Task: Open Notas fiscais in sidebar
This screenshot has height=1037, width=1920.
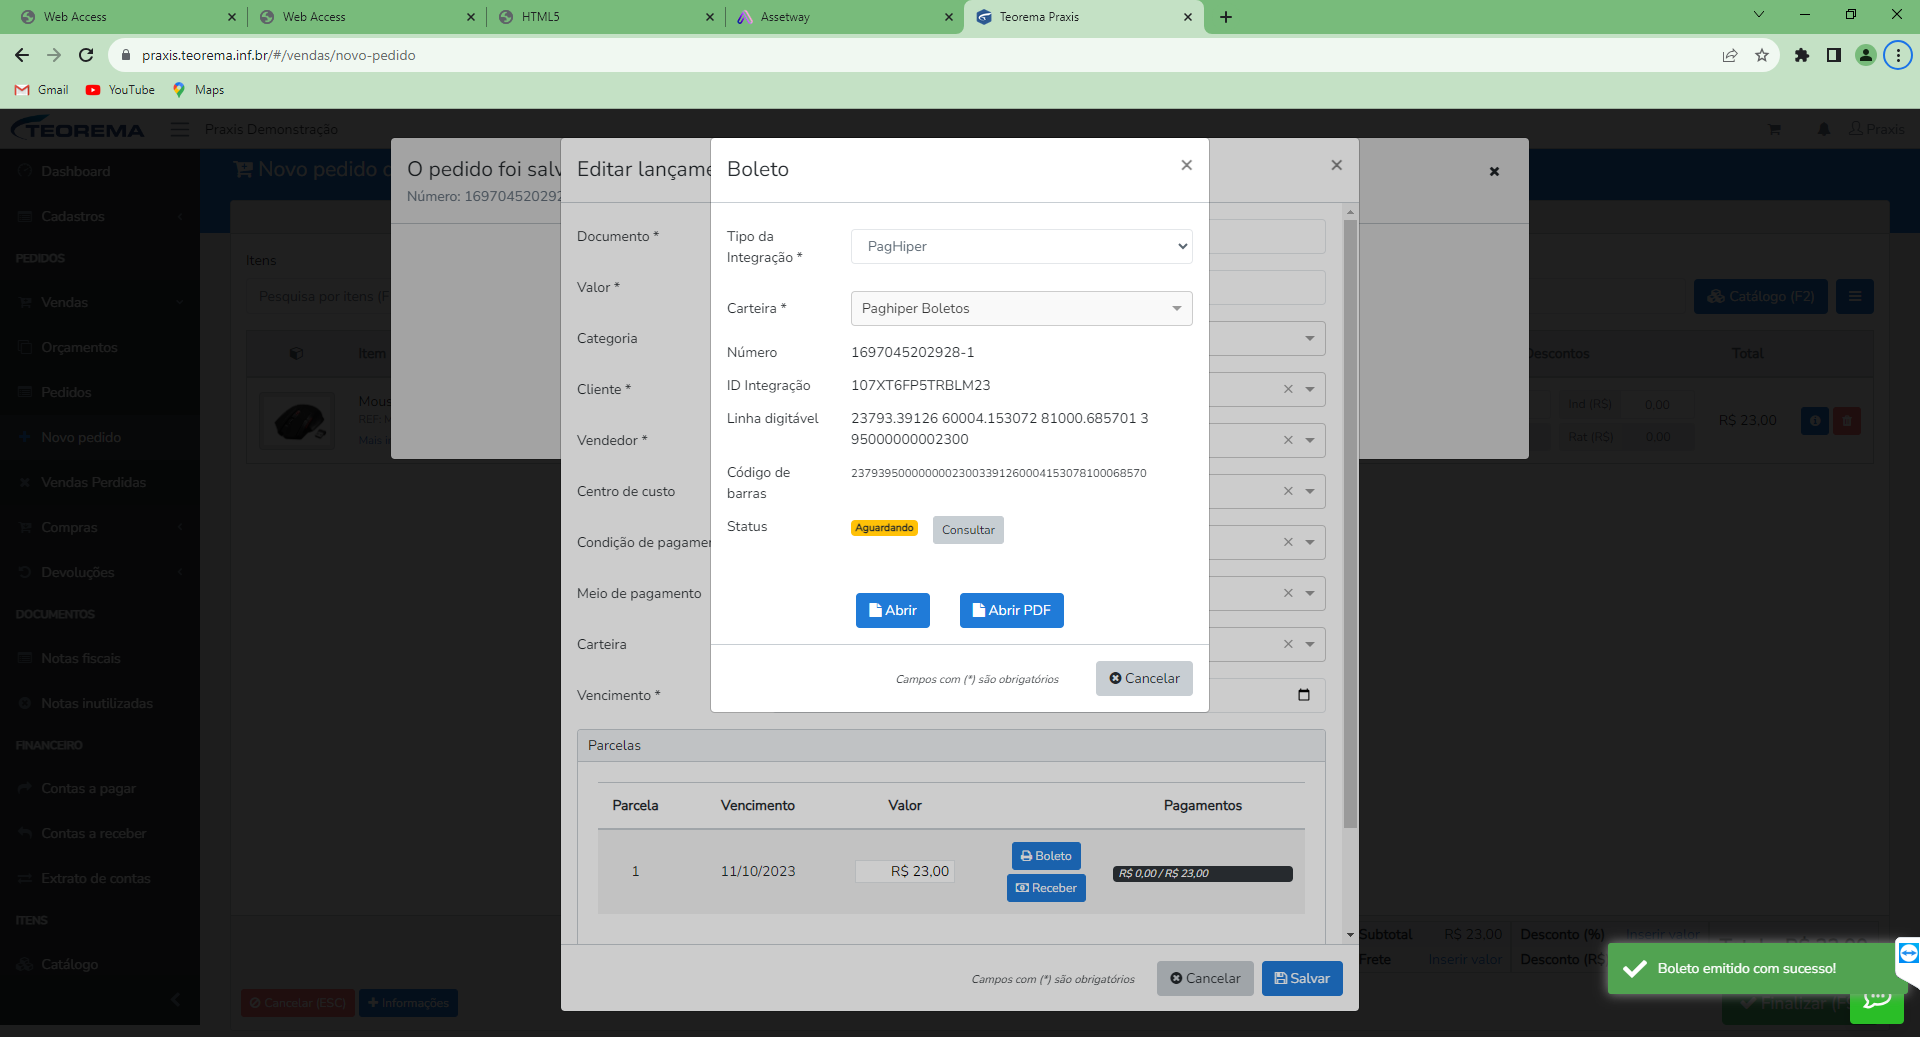Action: pos(81,658)
